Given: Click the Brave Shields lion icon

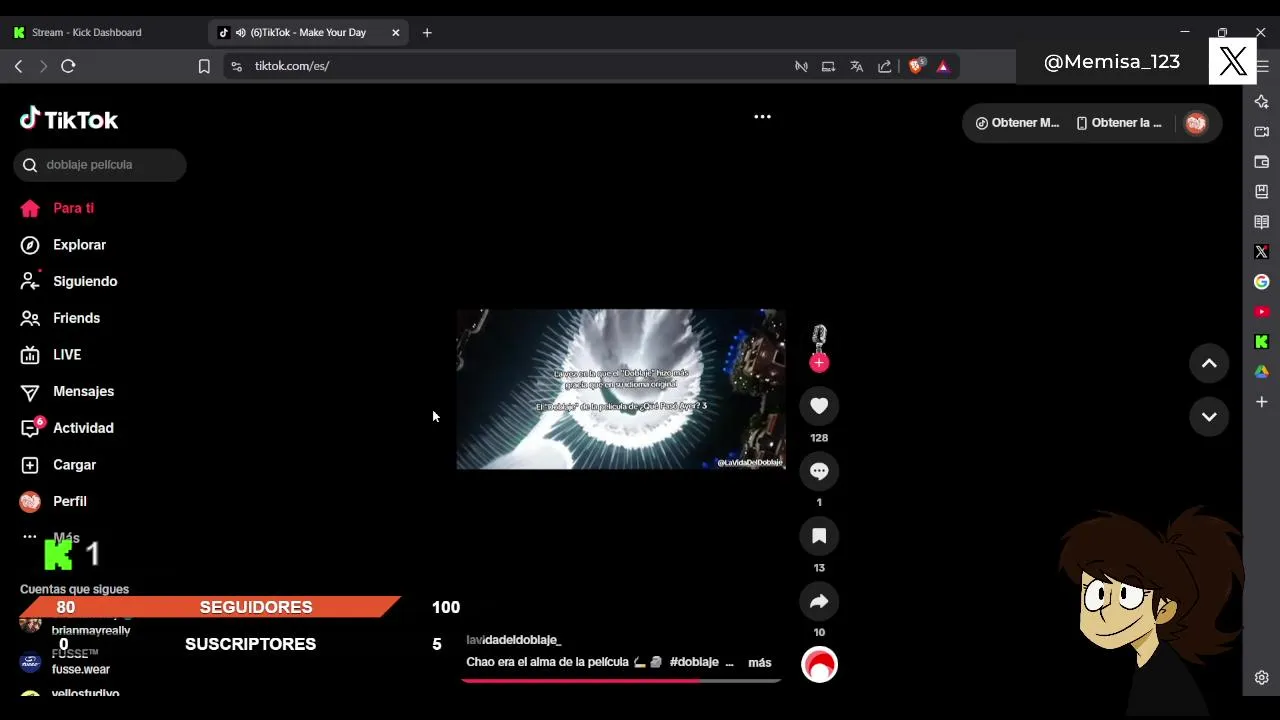Looking at the screenshot, I should point(915,66).
